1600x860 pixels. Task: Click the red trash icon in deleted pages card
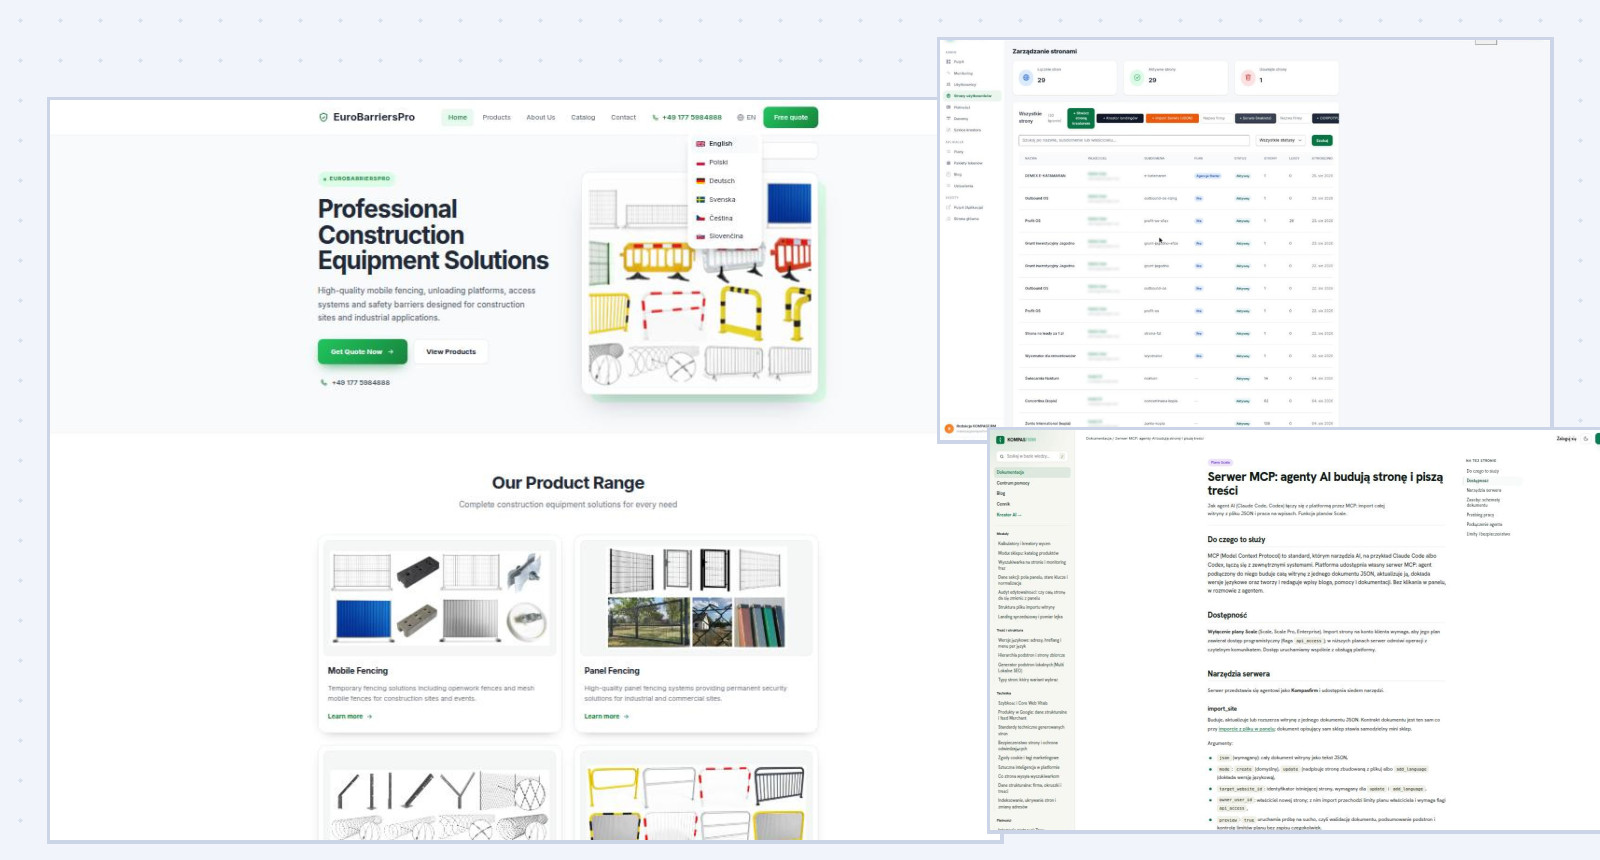tap(1247, 77)
